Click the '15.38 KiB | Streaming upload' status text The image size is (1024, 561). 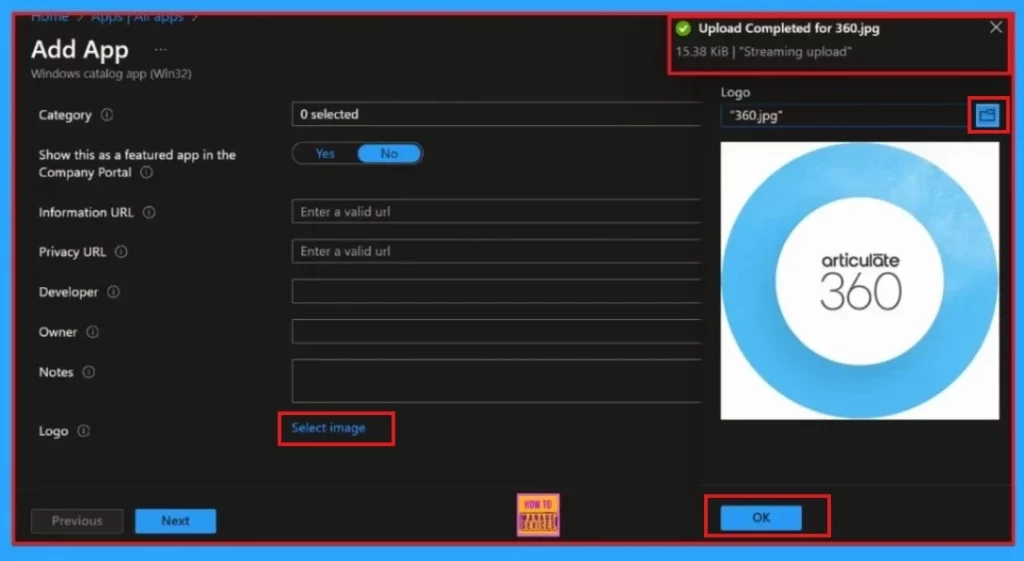763,52
